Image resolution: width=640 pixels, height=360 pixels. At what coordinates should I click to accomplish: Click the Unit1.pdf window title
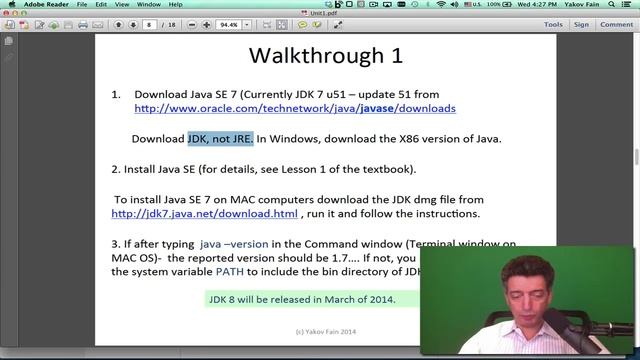(x=320, y=13)
